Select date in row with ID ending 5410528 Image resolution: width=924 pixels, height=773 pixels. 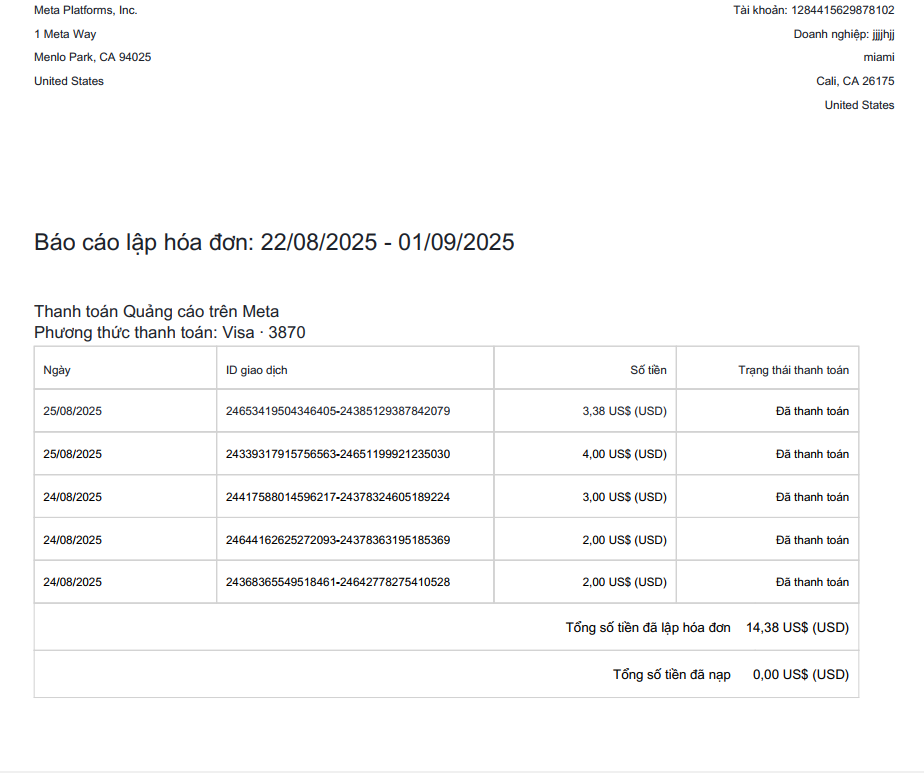(x=72, y=582)
